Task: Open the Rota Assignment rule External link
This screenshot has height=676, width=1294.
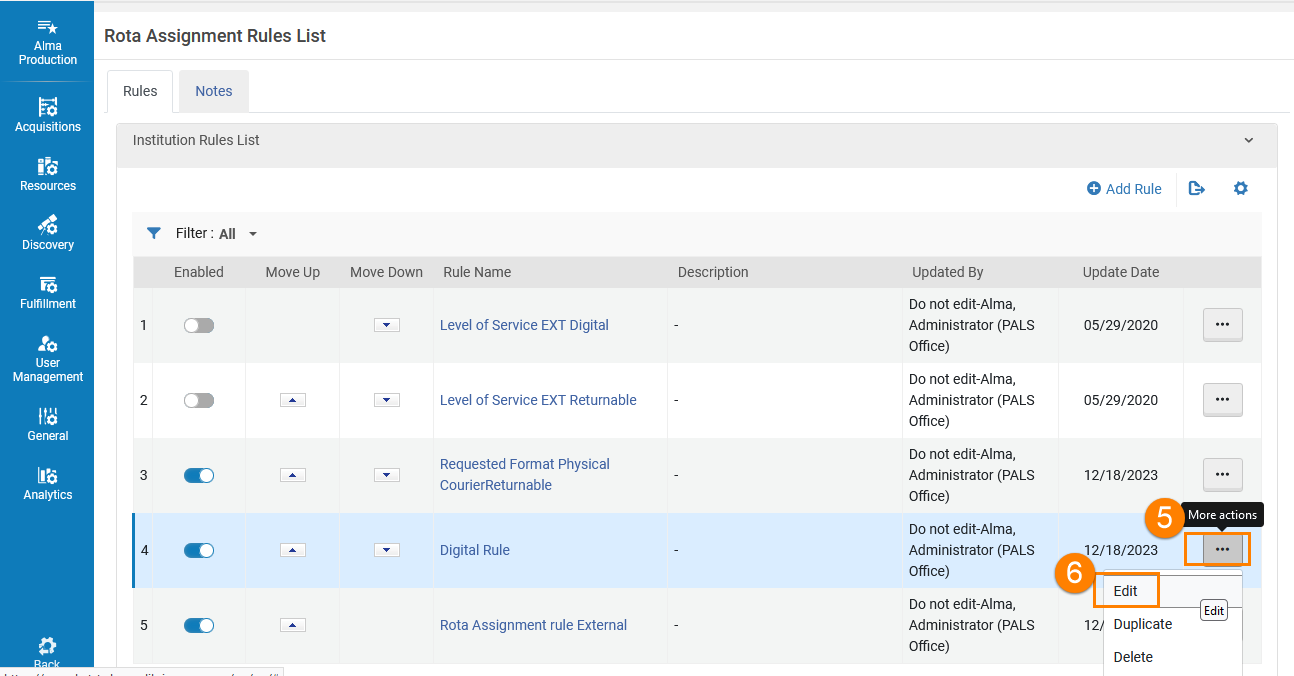Action: [x=533, y=625]
